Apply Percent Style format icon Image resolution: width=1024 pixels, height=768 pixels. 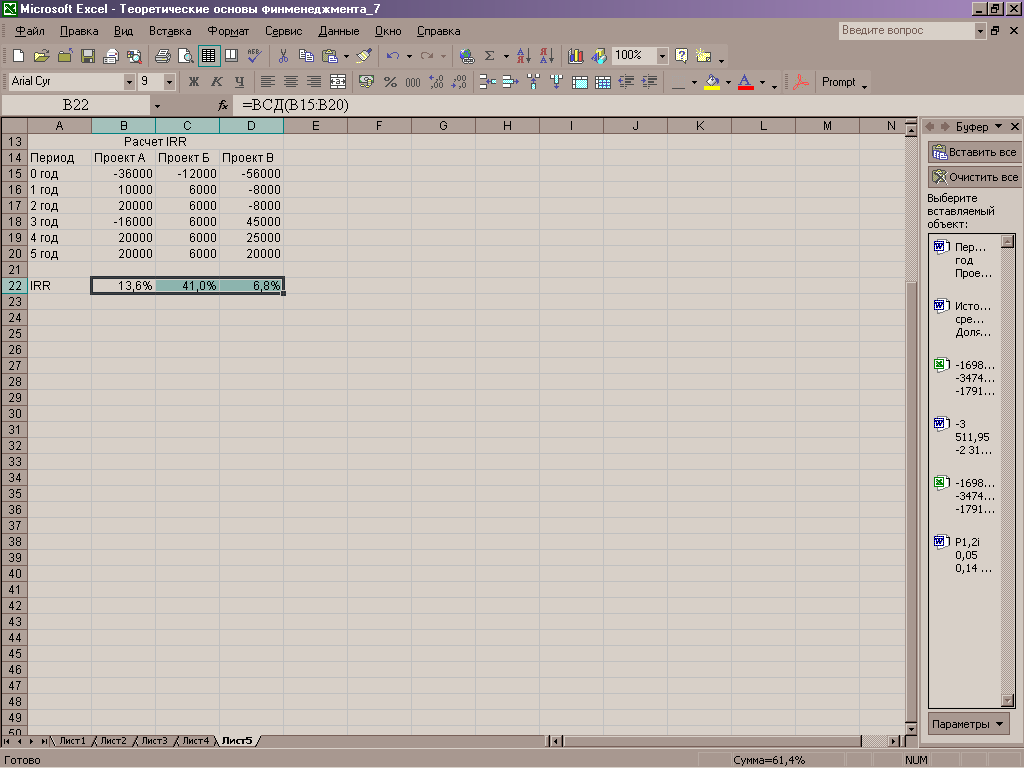[390, 82]
